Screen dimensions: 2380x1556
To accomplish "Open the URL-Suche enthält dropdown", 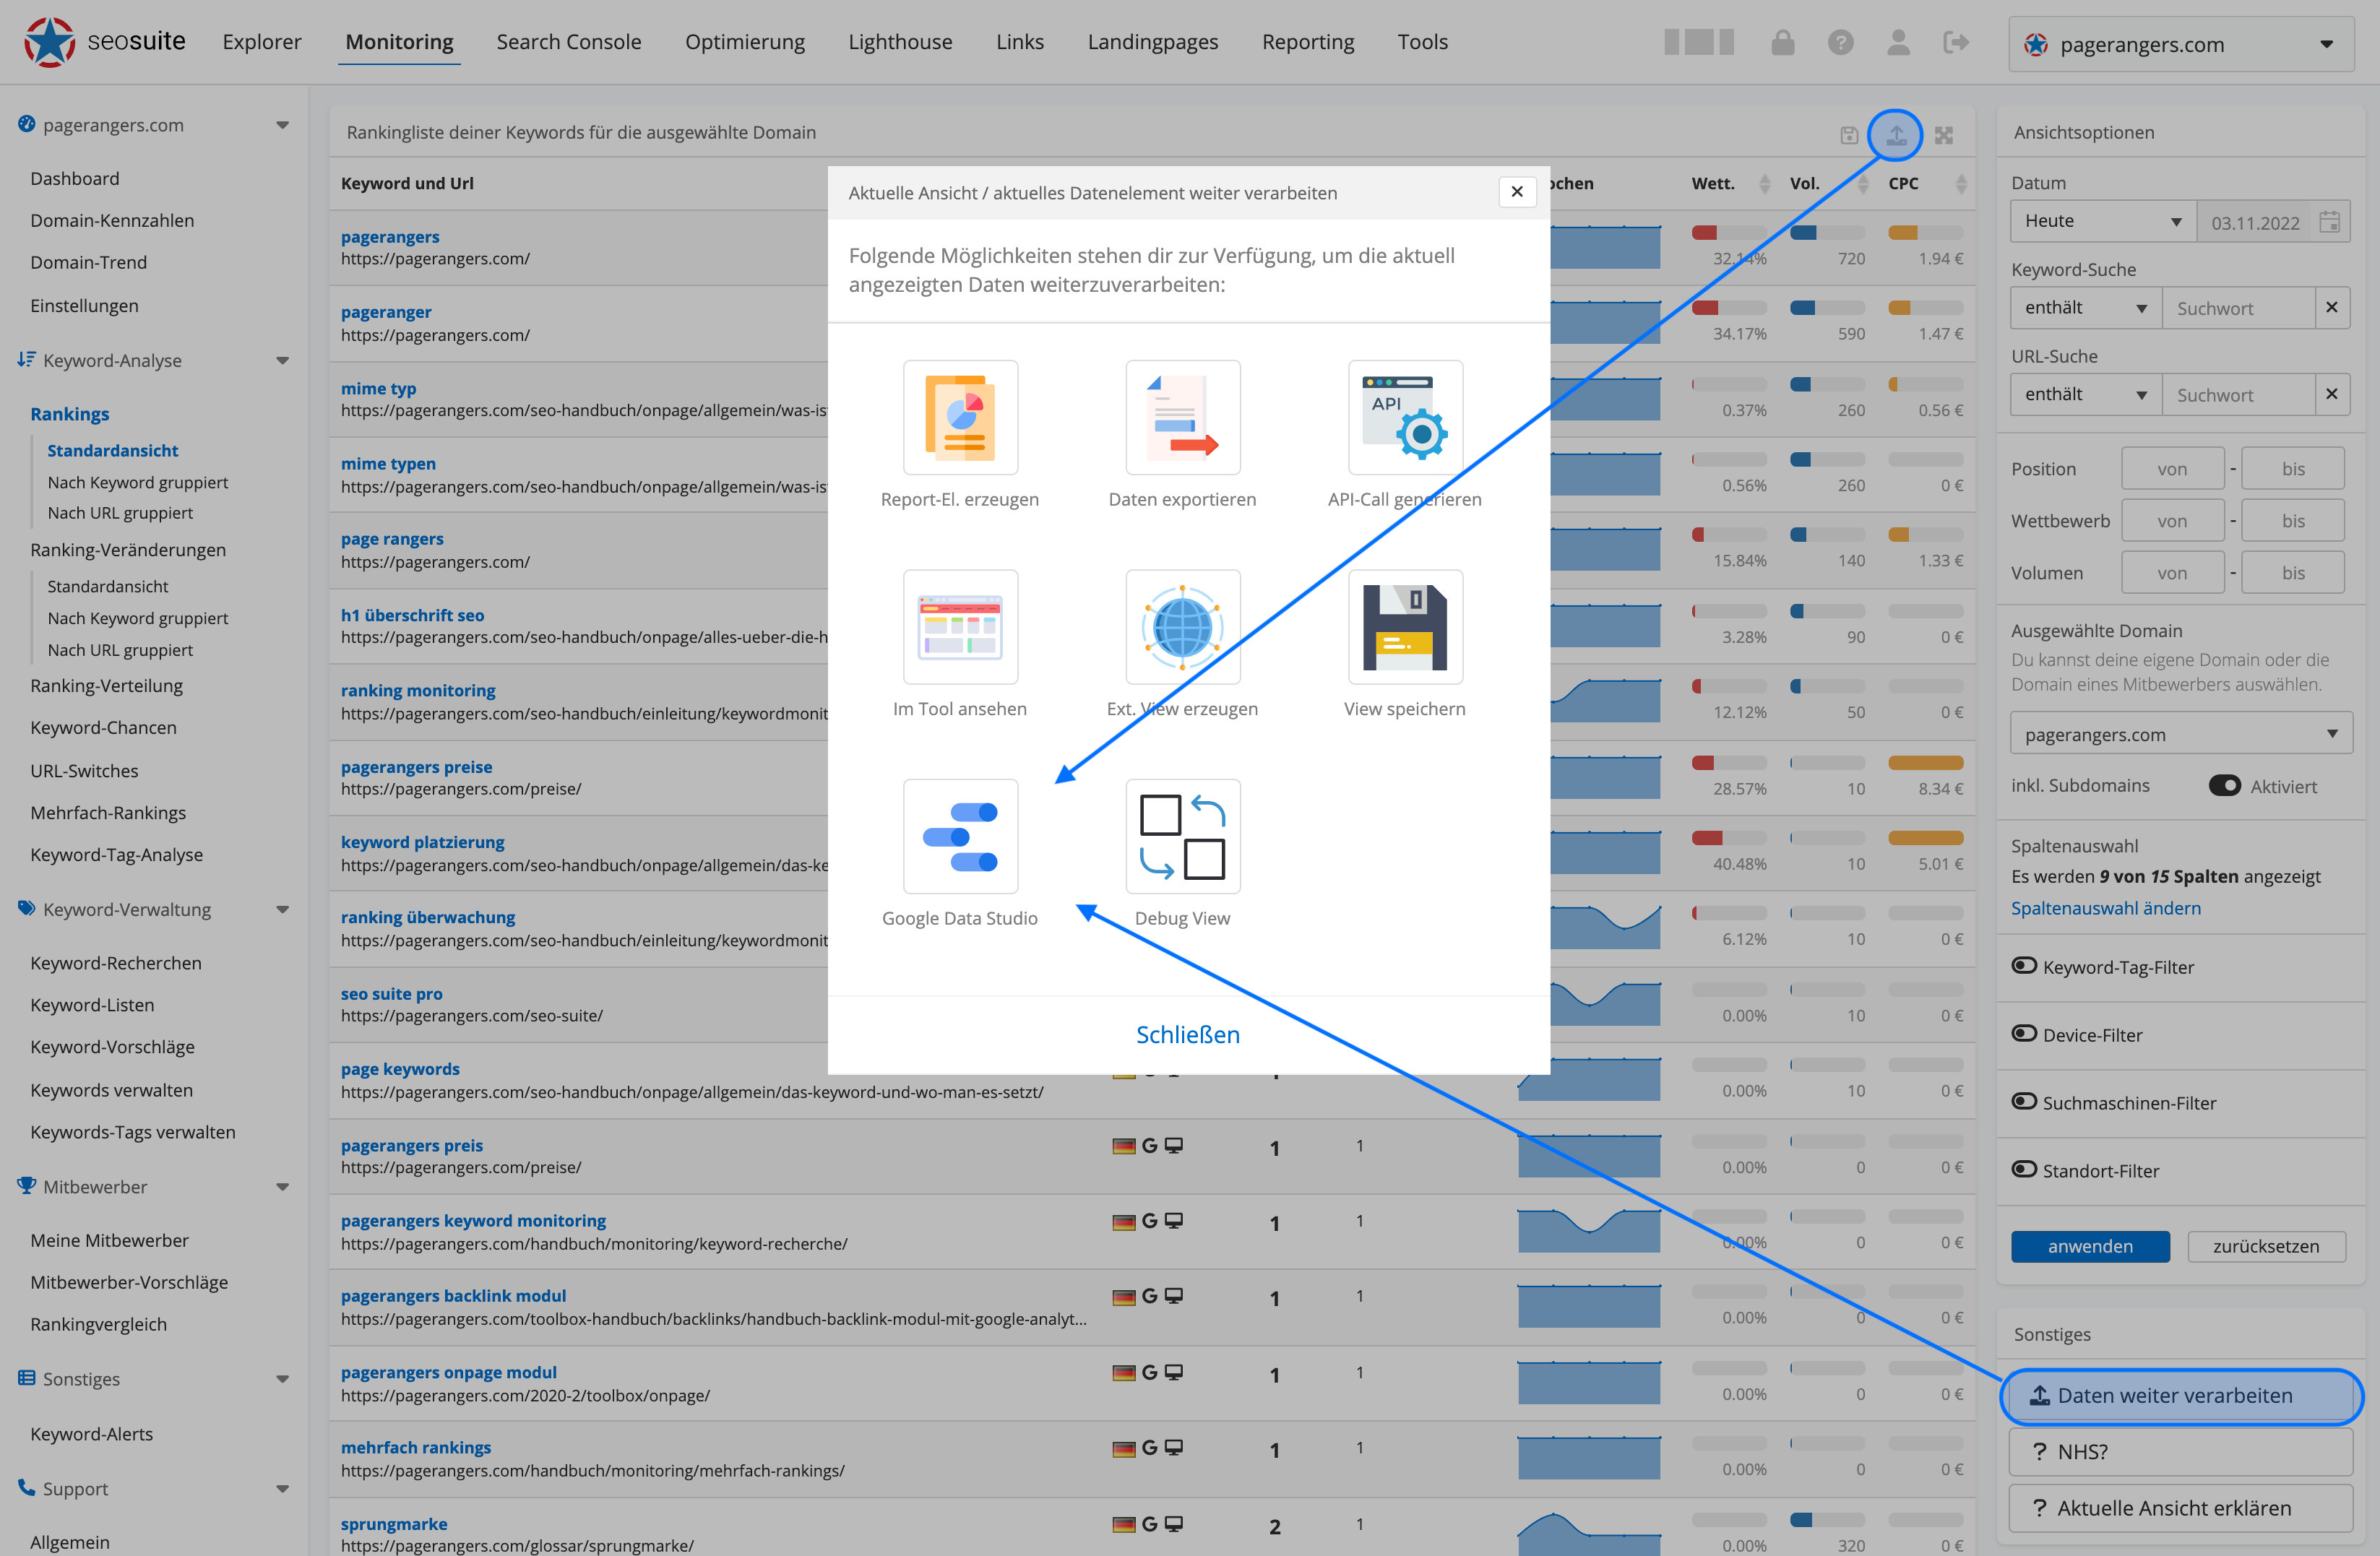I will (2086, 394).
